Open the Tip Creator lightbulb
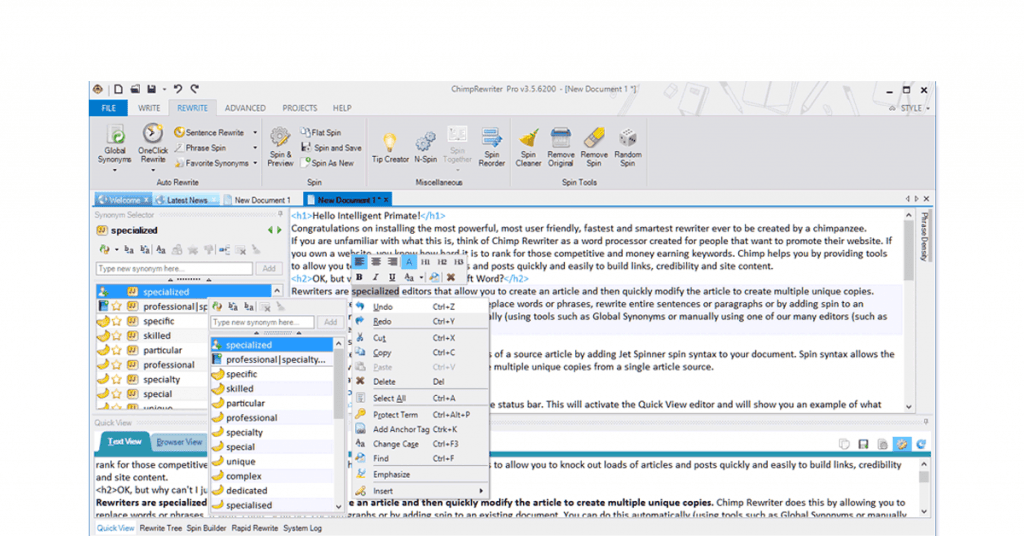Image resolution: width=1024 pixels, height=536 pixels. [390, 148]
